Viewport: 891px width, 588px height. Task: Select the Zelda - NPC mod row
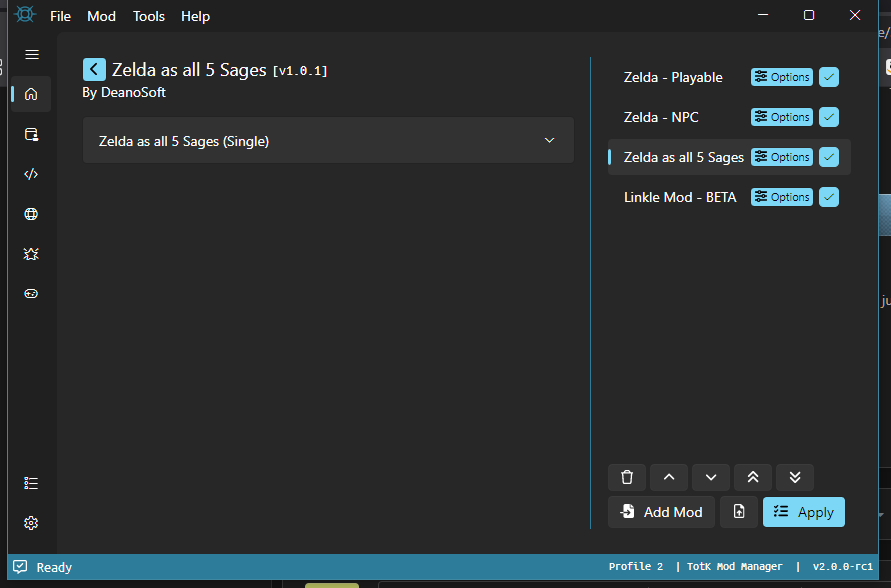click(729, 117)
